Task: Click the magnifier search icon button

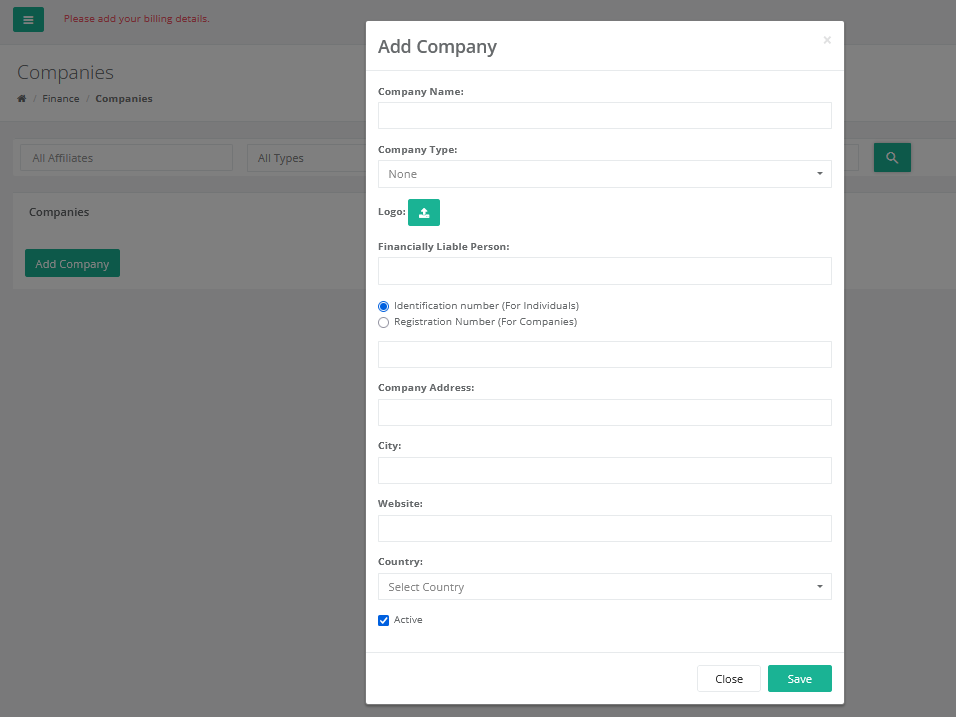Action: (892, 158)
